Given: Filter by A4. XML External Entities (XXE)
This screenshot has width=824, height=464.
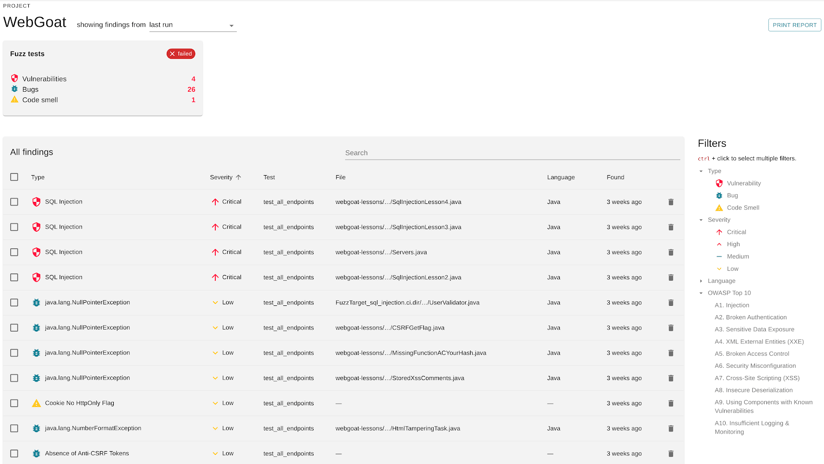Looking at the screenshot, I should 759,342.
